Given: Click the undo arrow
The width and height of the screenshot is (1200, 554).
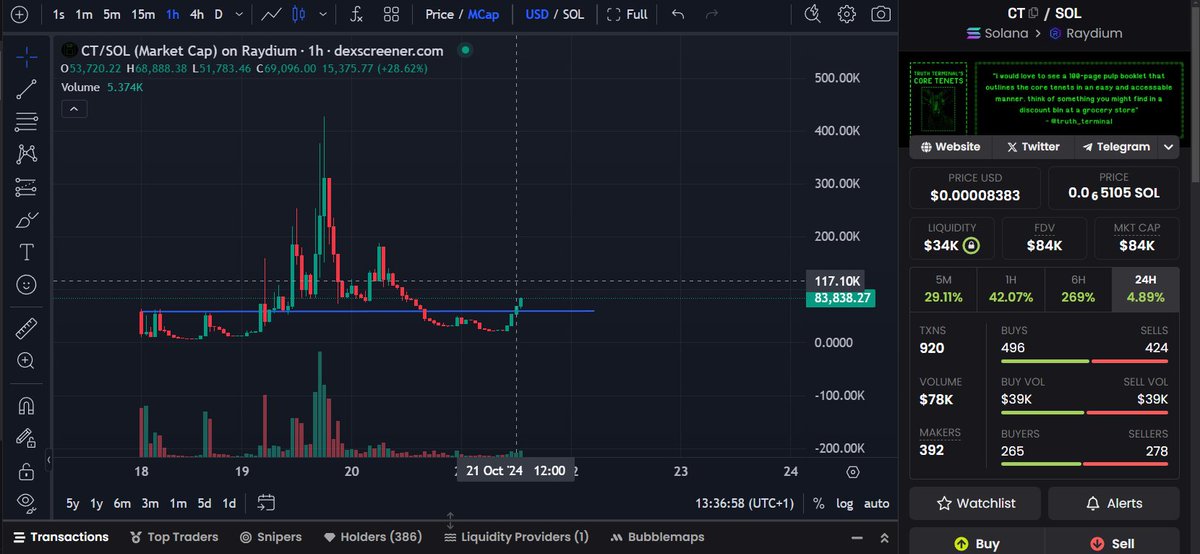Looking at the screenshot, I should [x=679, y=14].
